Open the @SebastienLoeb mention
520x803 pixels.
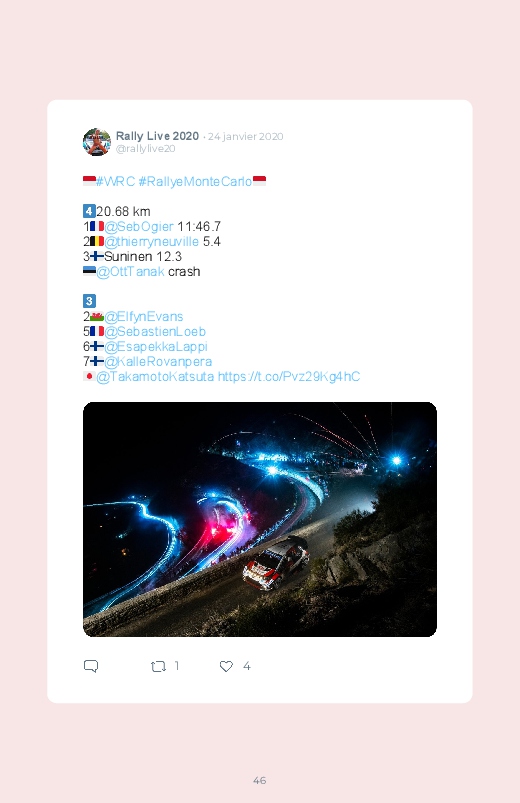click(x=155, y=331)
